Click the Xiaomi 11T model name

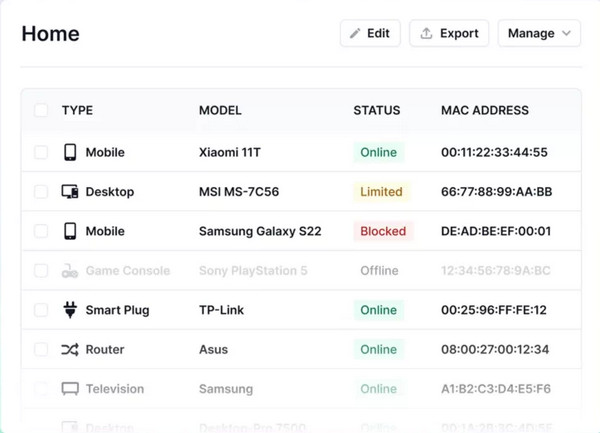230,152
